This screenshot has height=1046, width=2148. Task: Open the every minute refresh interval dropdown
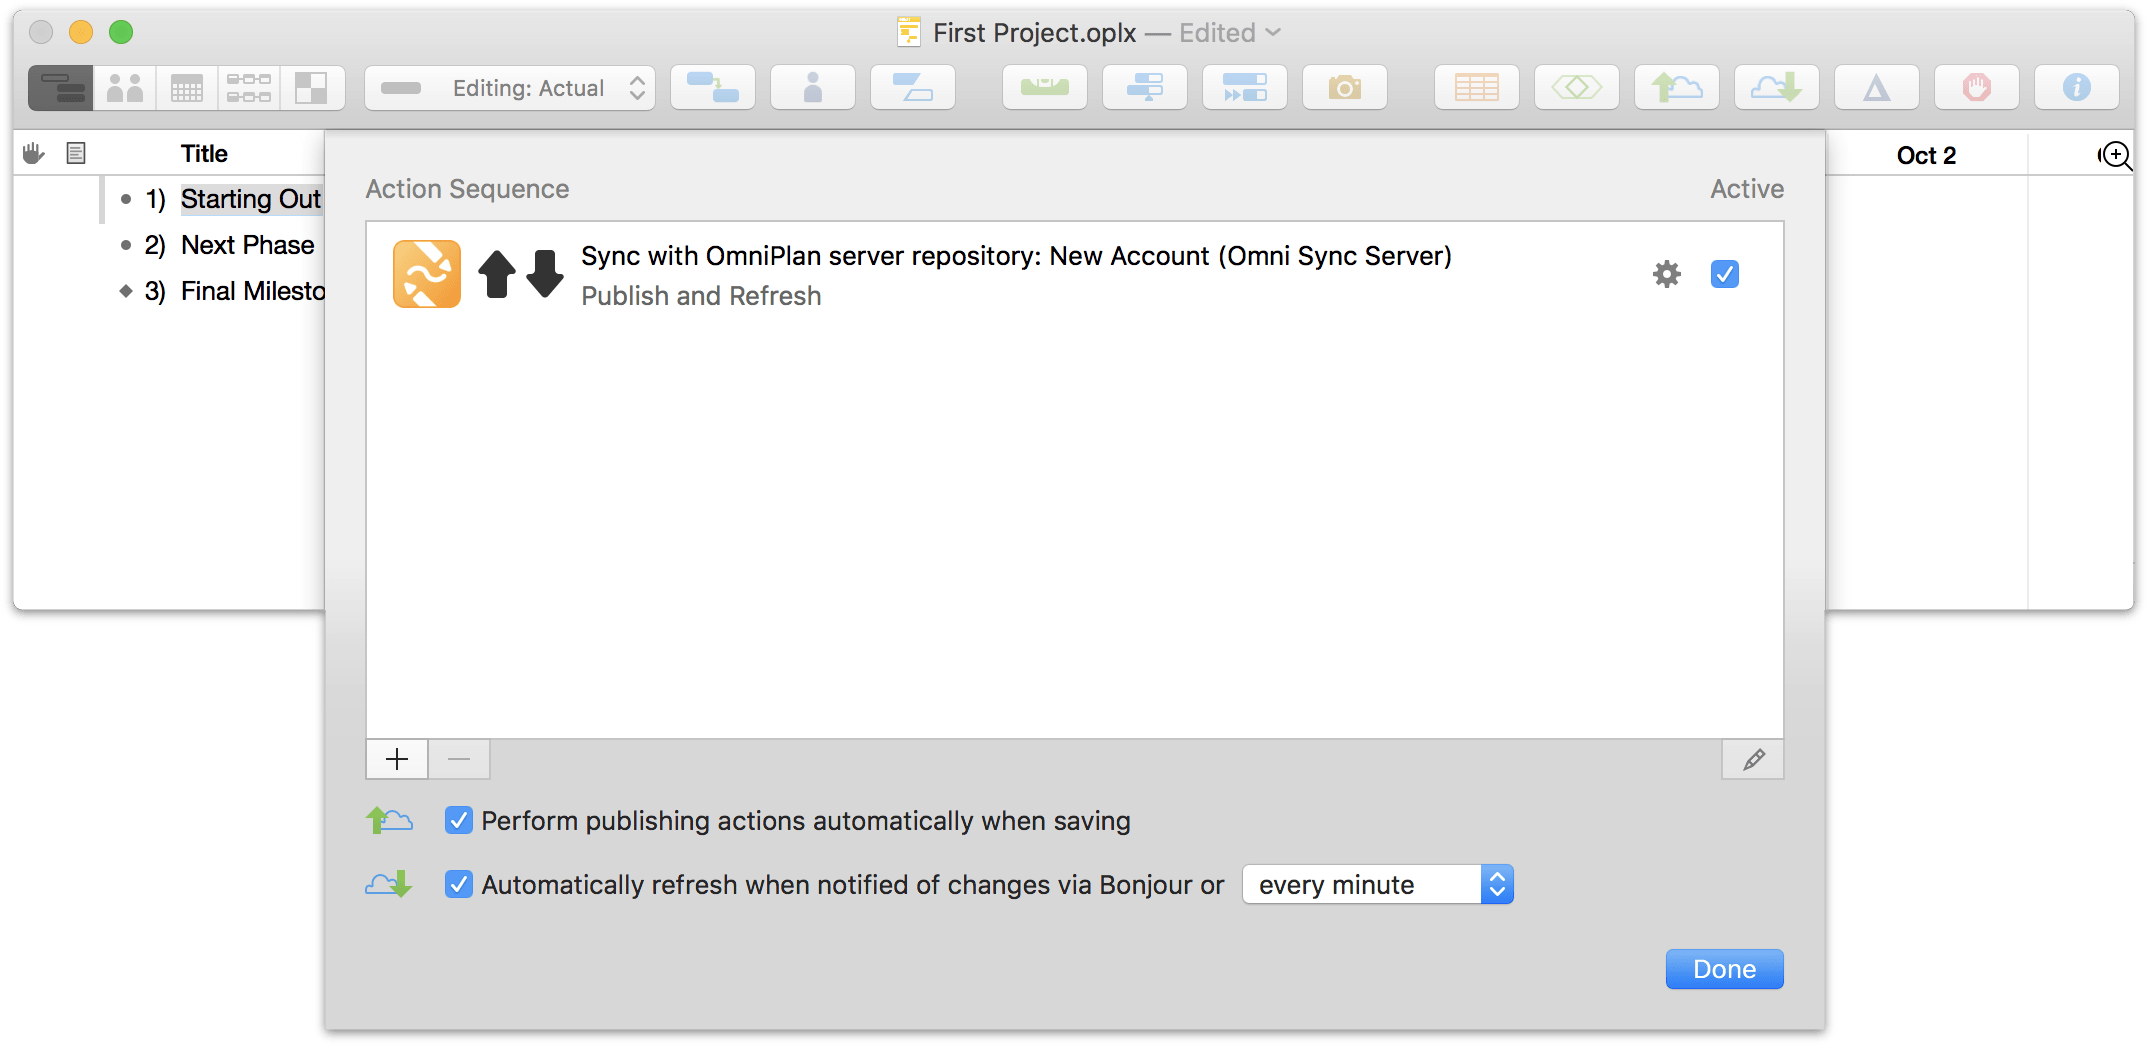(x=1378, y=885)
